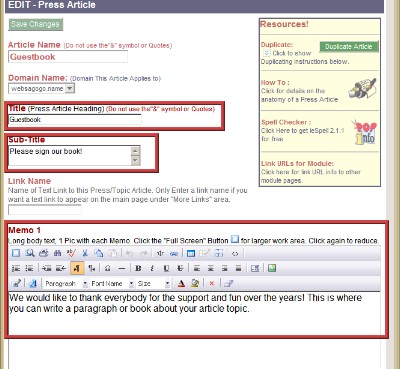The width and height of the screenshot is (400, 369).
Task: Click the Duplicate Article button
Action: pyautogui.click(x=349, y=46)
